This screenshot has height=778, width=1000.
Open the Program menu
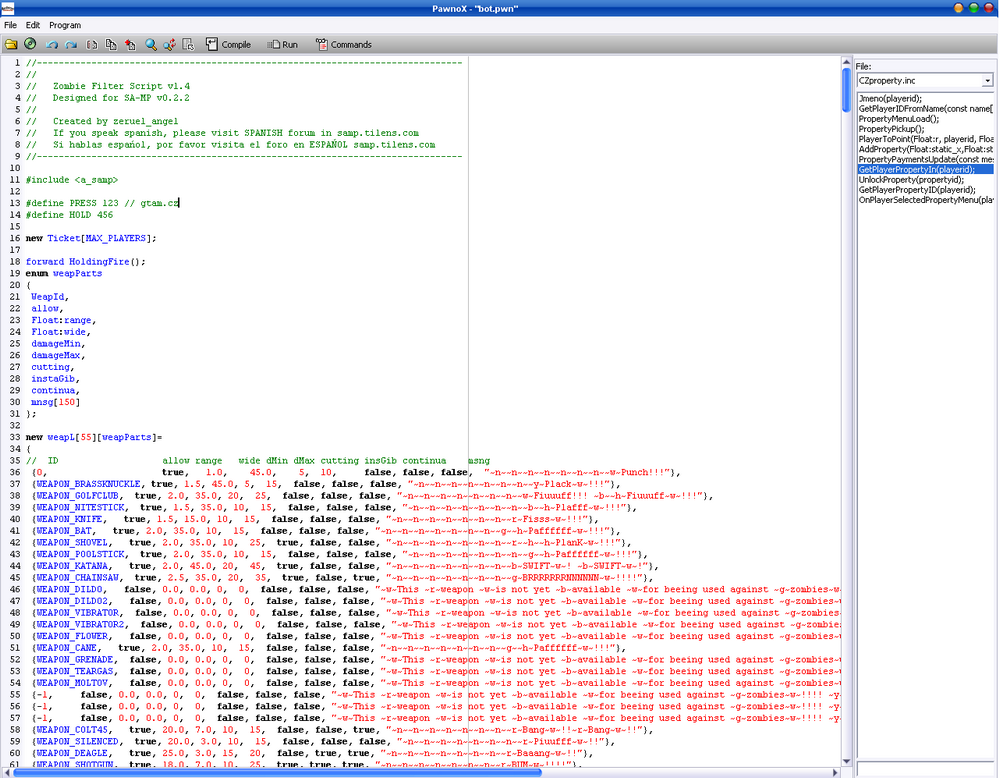[x=65, y=25]
